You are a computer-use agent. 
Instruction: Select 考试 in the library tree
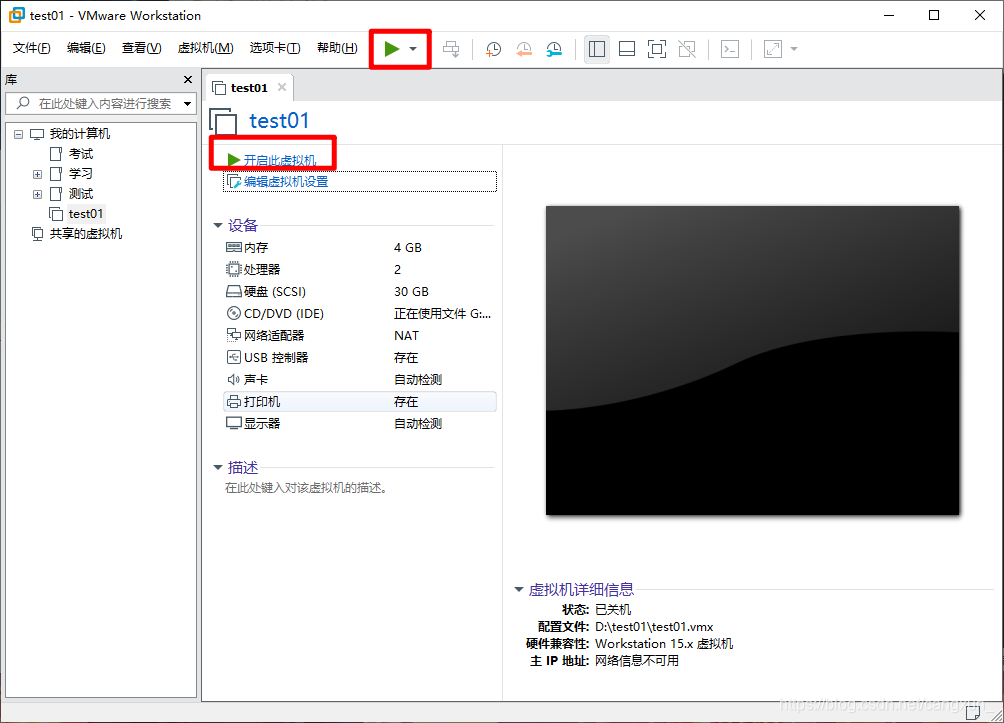click(81, 154)
